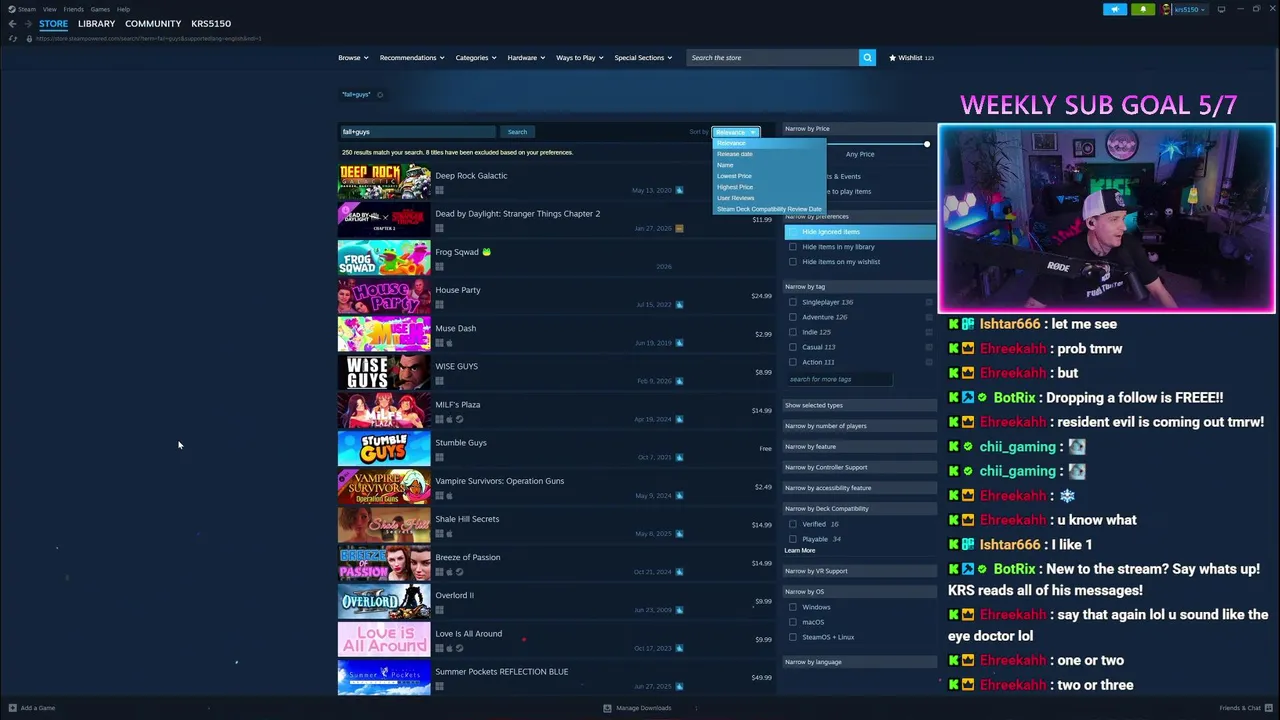The height and width of the screenshot is (720, 1280).
Task: Open the Deep Rock Galactic title
Action: click(x=471, y=176)
